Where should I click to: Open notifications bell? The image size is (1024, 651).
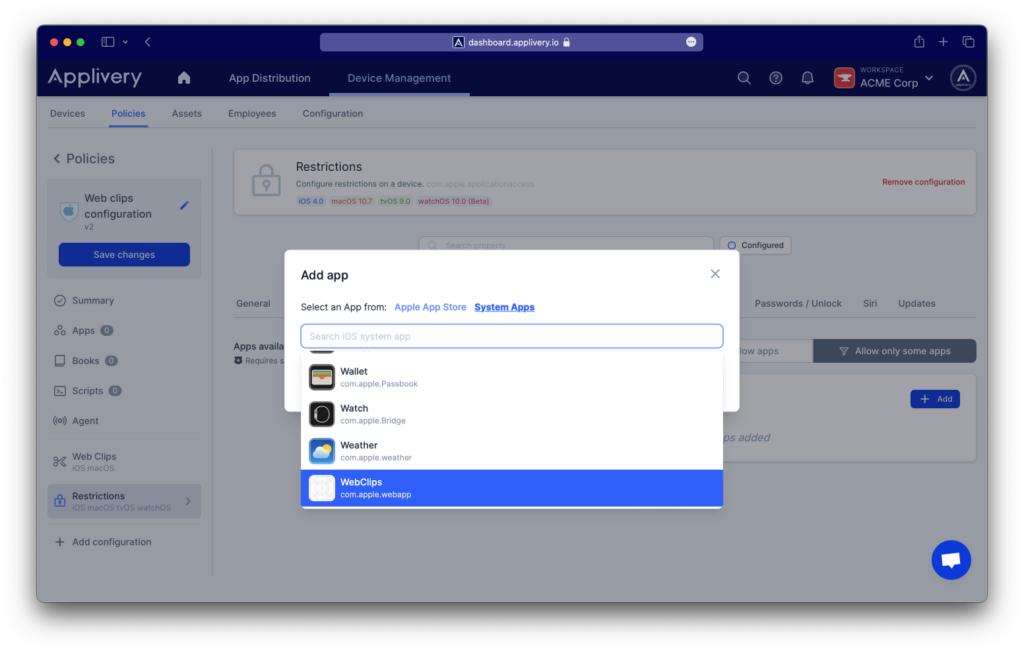807,78
